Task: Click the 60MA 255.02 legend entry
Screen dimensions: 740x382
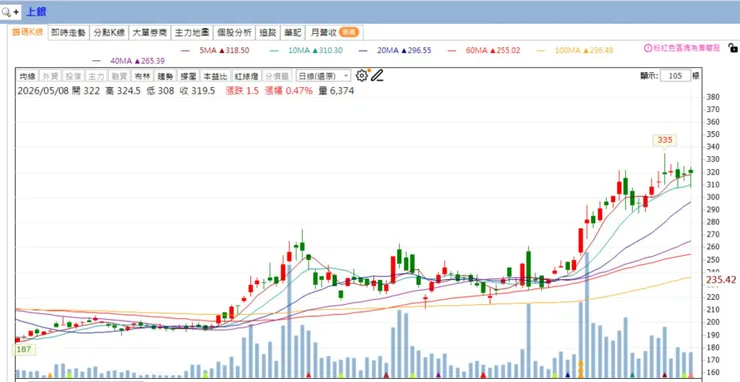Action: coord(493,50)
